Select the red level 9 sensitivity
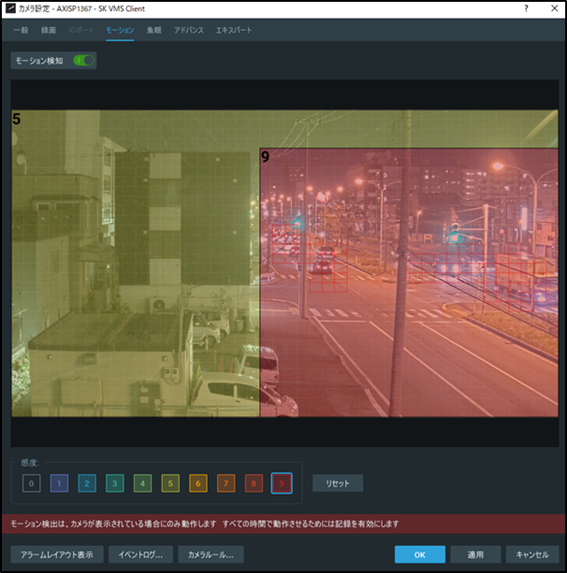 click(x=281, y=483)
